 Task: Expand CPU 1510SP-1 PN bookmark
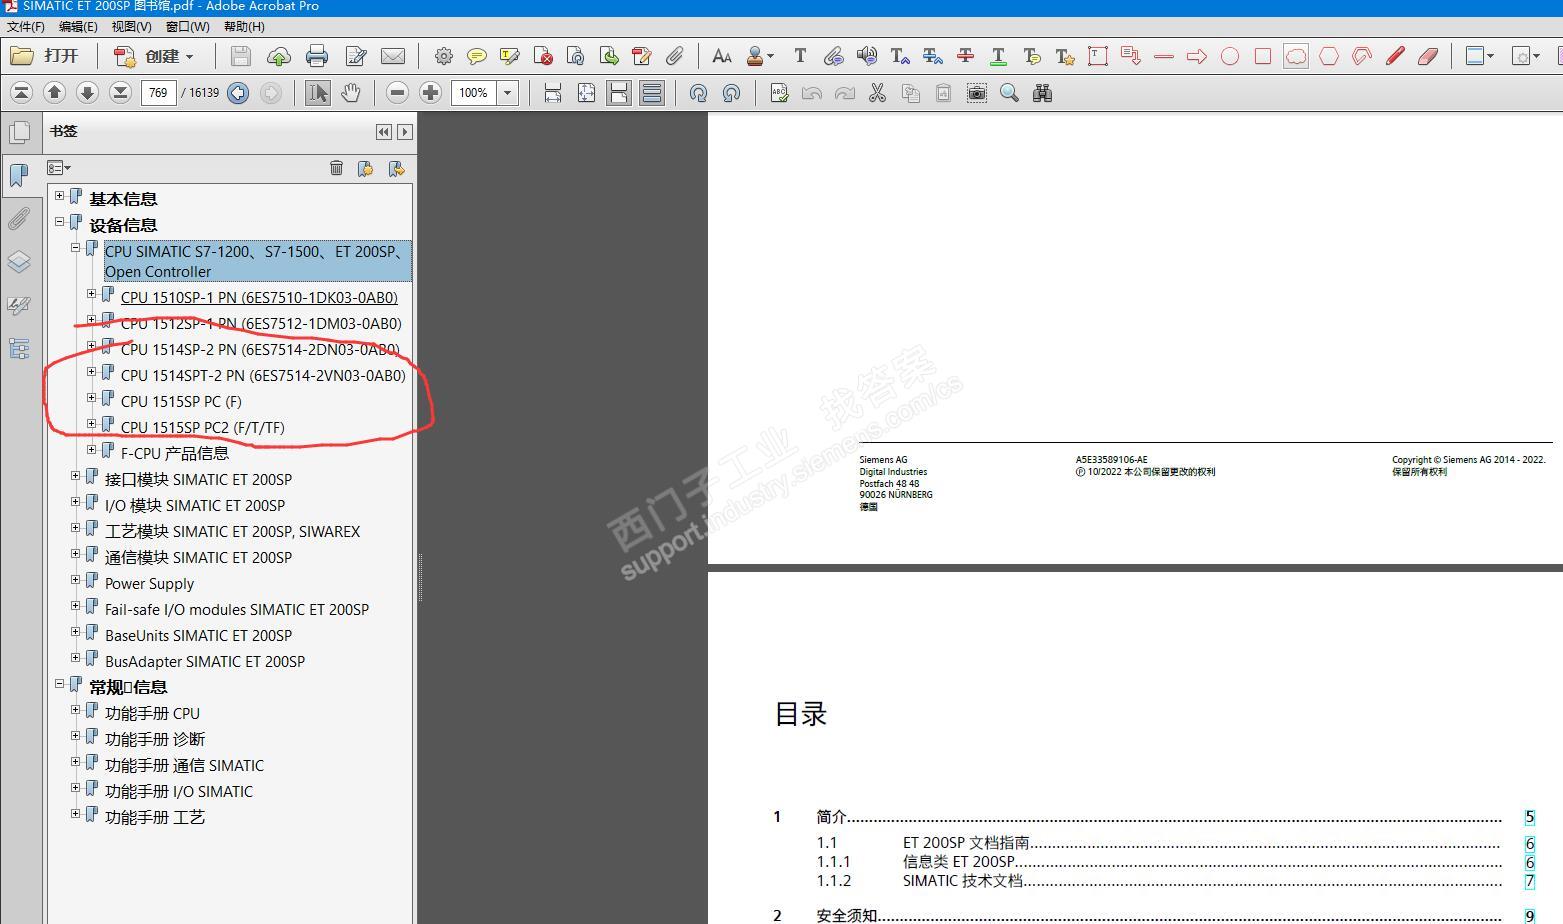coord(91,294)
